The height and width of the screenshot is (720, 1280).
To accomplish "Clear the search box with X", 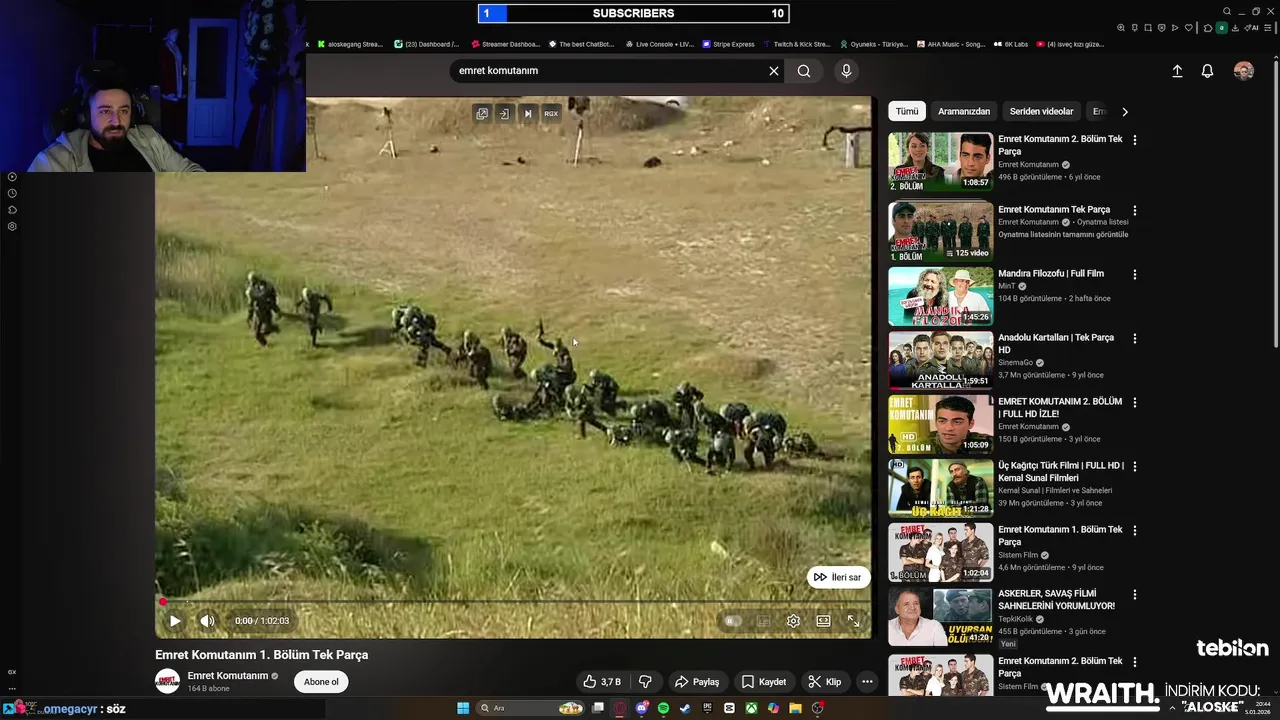I will 773,71.
